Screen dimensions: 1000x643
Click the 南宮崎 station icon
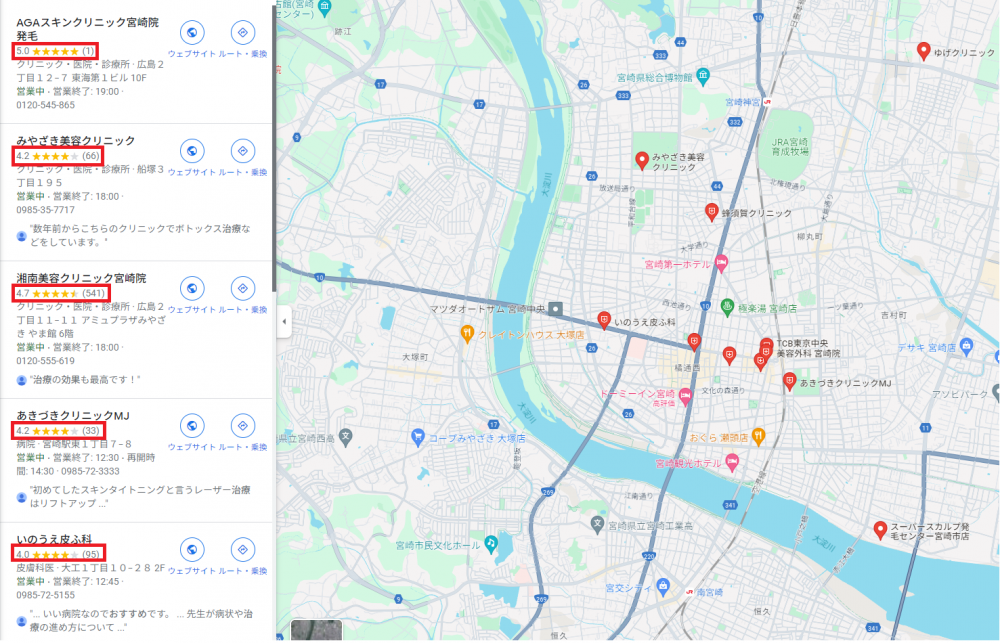[x=689, y=591]
